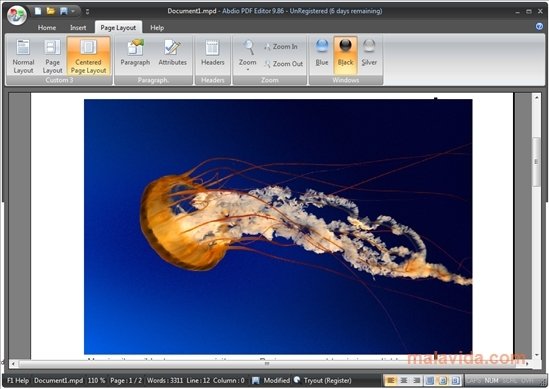
Task: Open the round application menu orb
Action: click(16, 15)
